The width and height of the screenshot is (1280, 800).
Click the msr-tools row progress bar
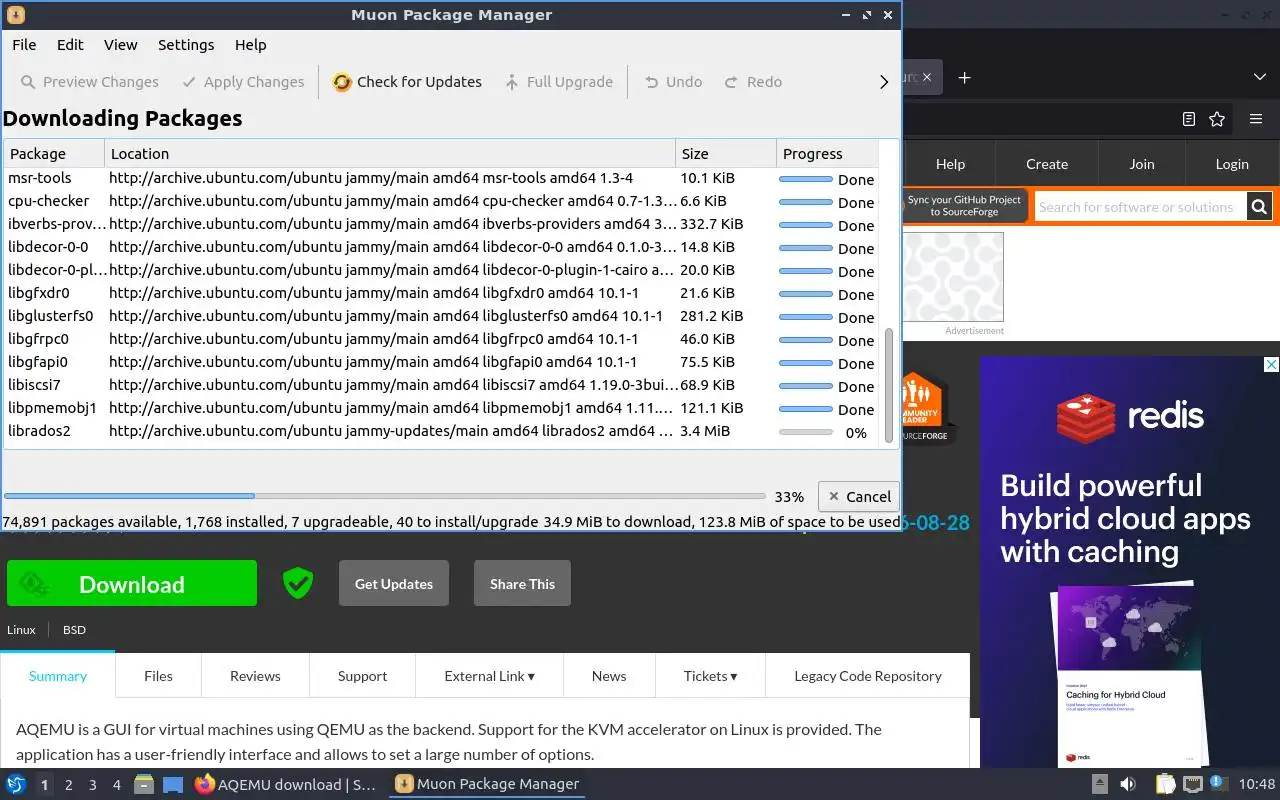coord(806,179)
